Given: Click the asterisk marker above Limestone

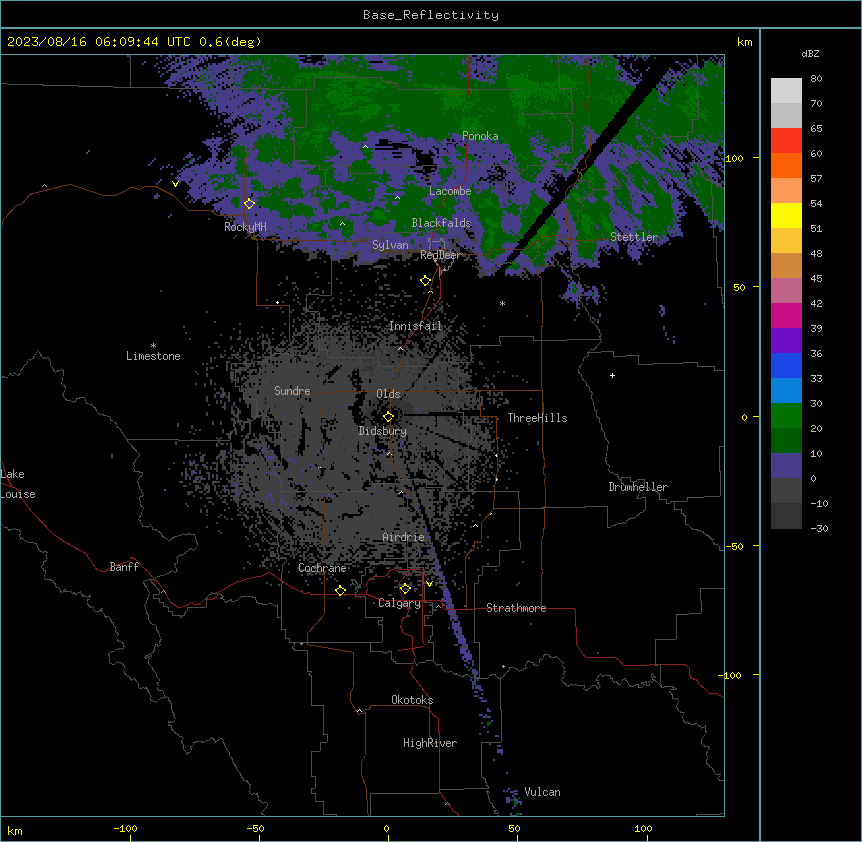Looking at the screenshot, I should pos(153,346).
